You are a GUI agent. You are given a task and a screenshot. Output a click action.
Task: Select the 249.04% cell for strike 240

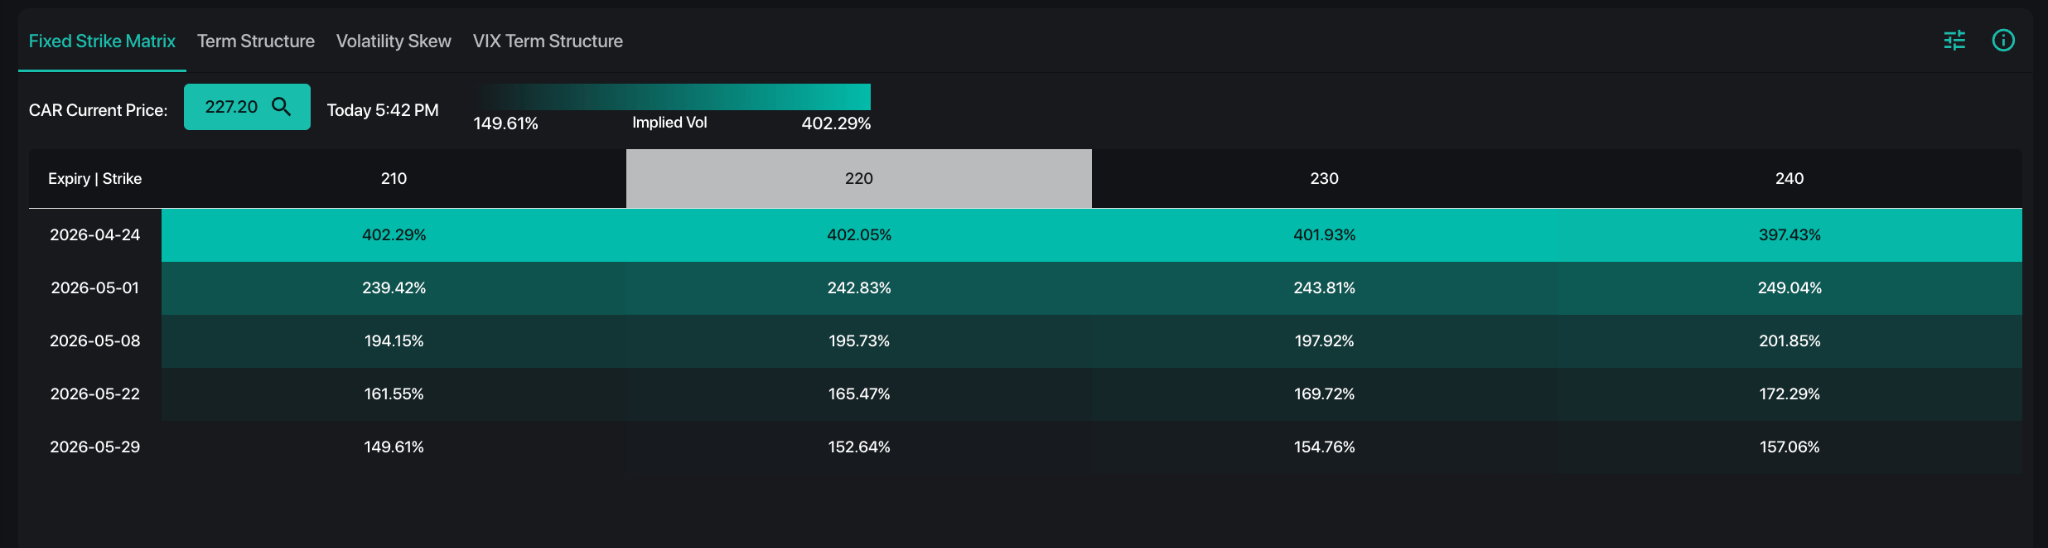(1789, 288)
